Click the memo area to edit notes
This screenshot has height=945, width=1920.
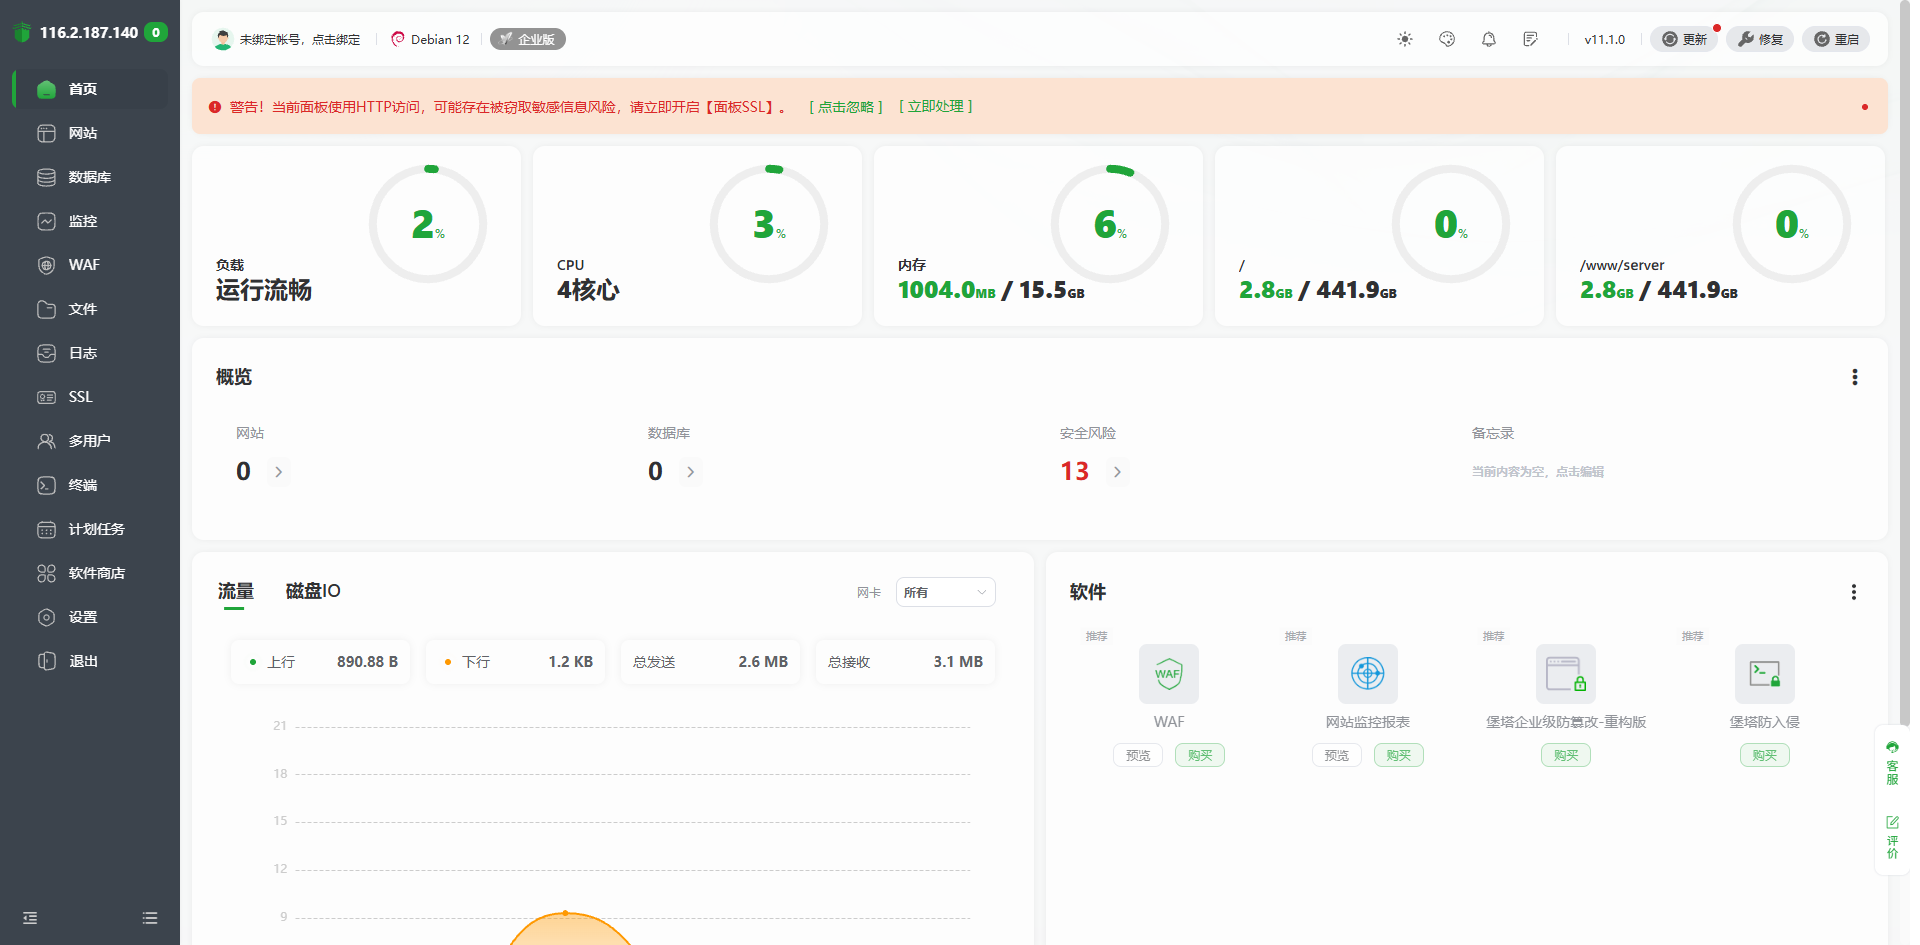1537,472
